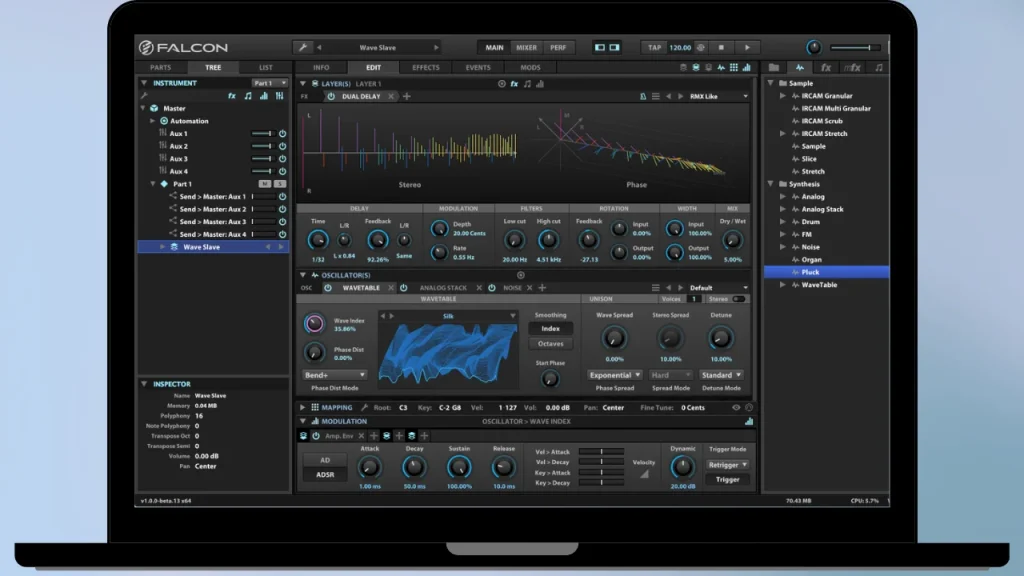Open the file folder tab in browser panel
This screenshot has height=576, width=1024.
click(x=774, y=67)
